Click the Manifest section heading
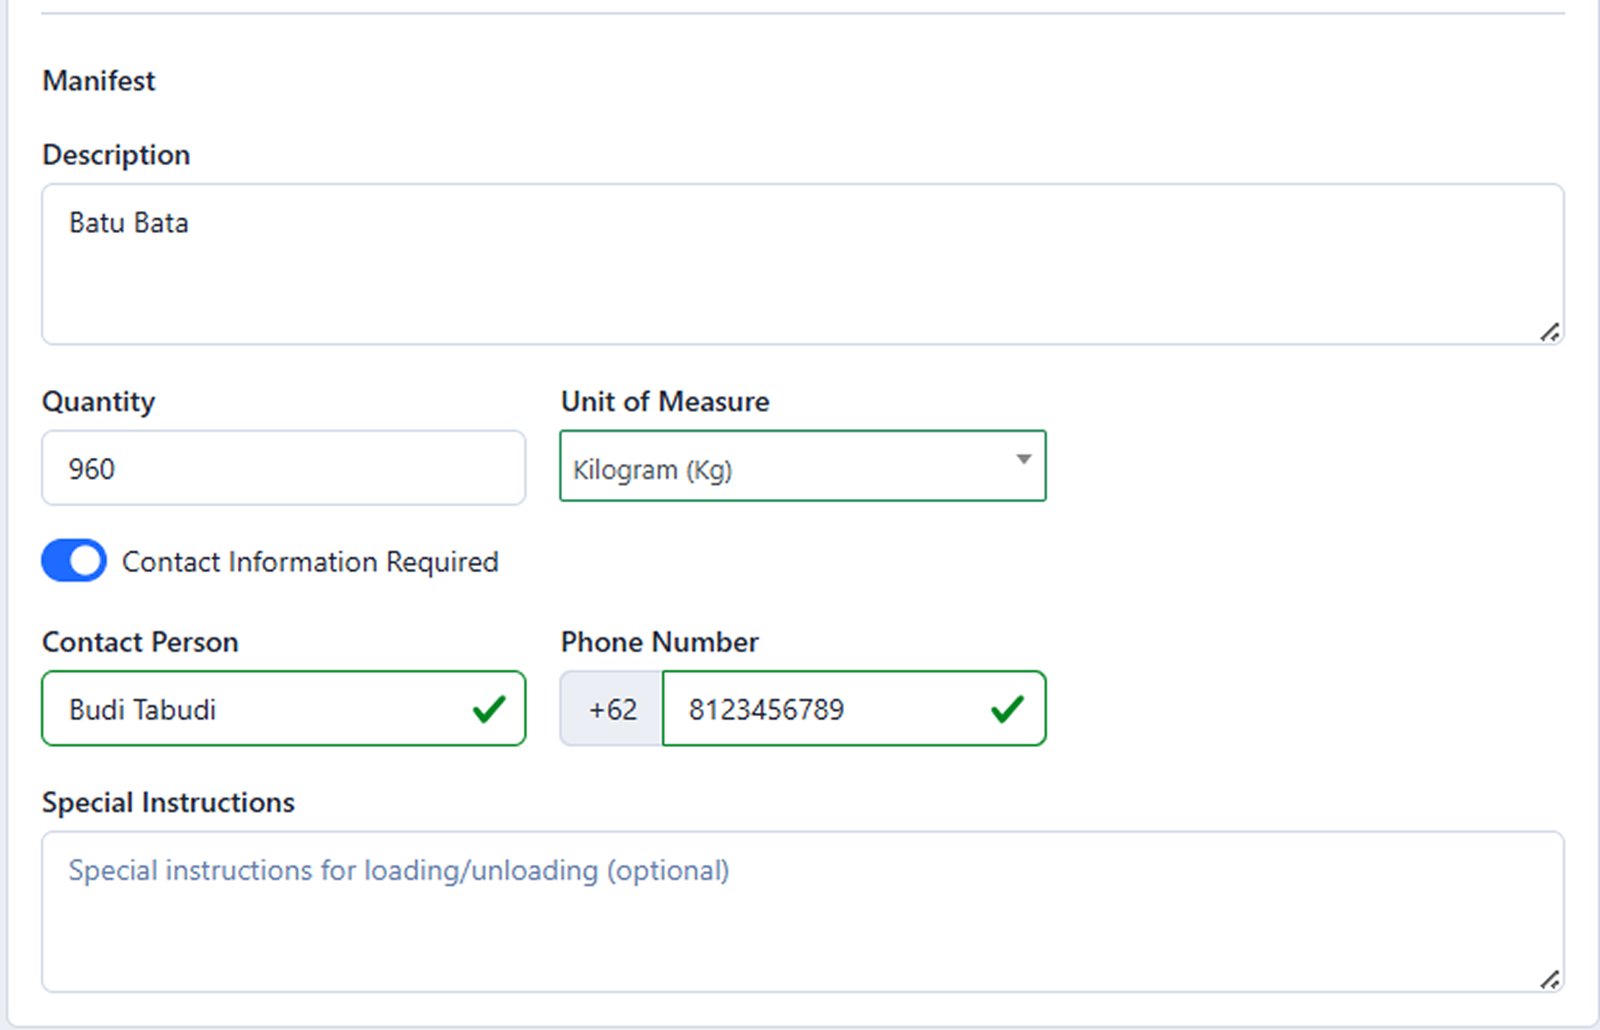Image resolution: width=1600 pixels, height=1030 pixels. point(99,81)
